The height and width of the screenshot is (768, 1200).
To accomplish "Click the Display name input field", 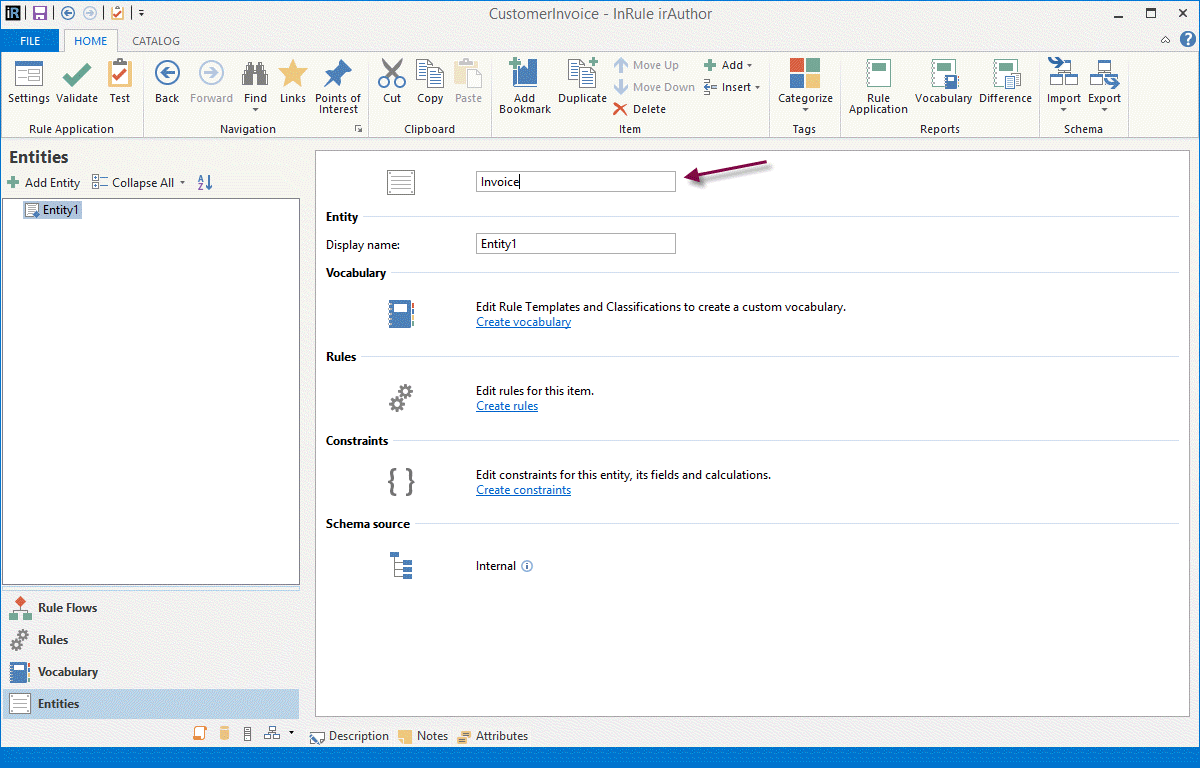I will coord(575,244).
